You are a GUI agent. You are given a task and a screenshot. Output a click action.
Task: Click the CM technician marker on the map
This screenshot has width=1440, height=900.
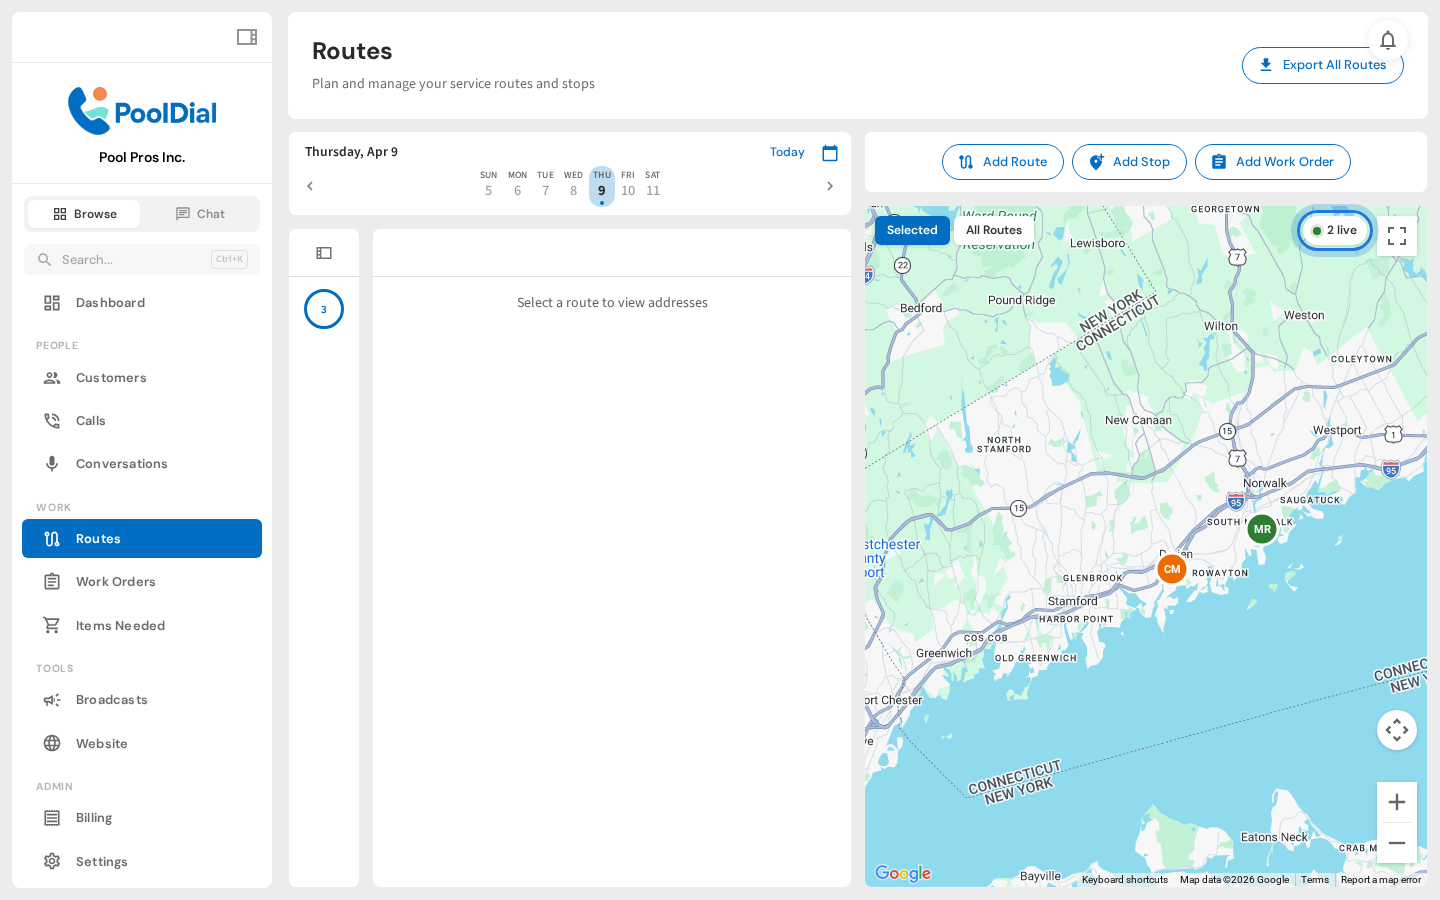[1171, 569]
